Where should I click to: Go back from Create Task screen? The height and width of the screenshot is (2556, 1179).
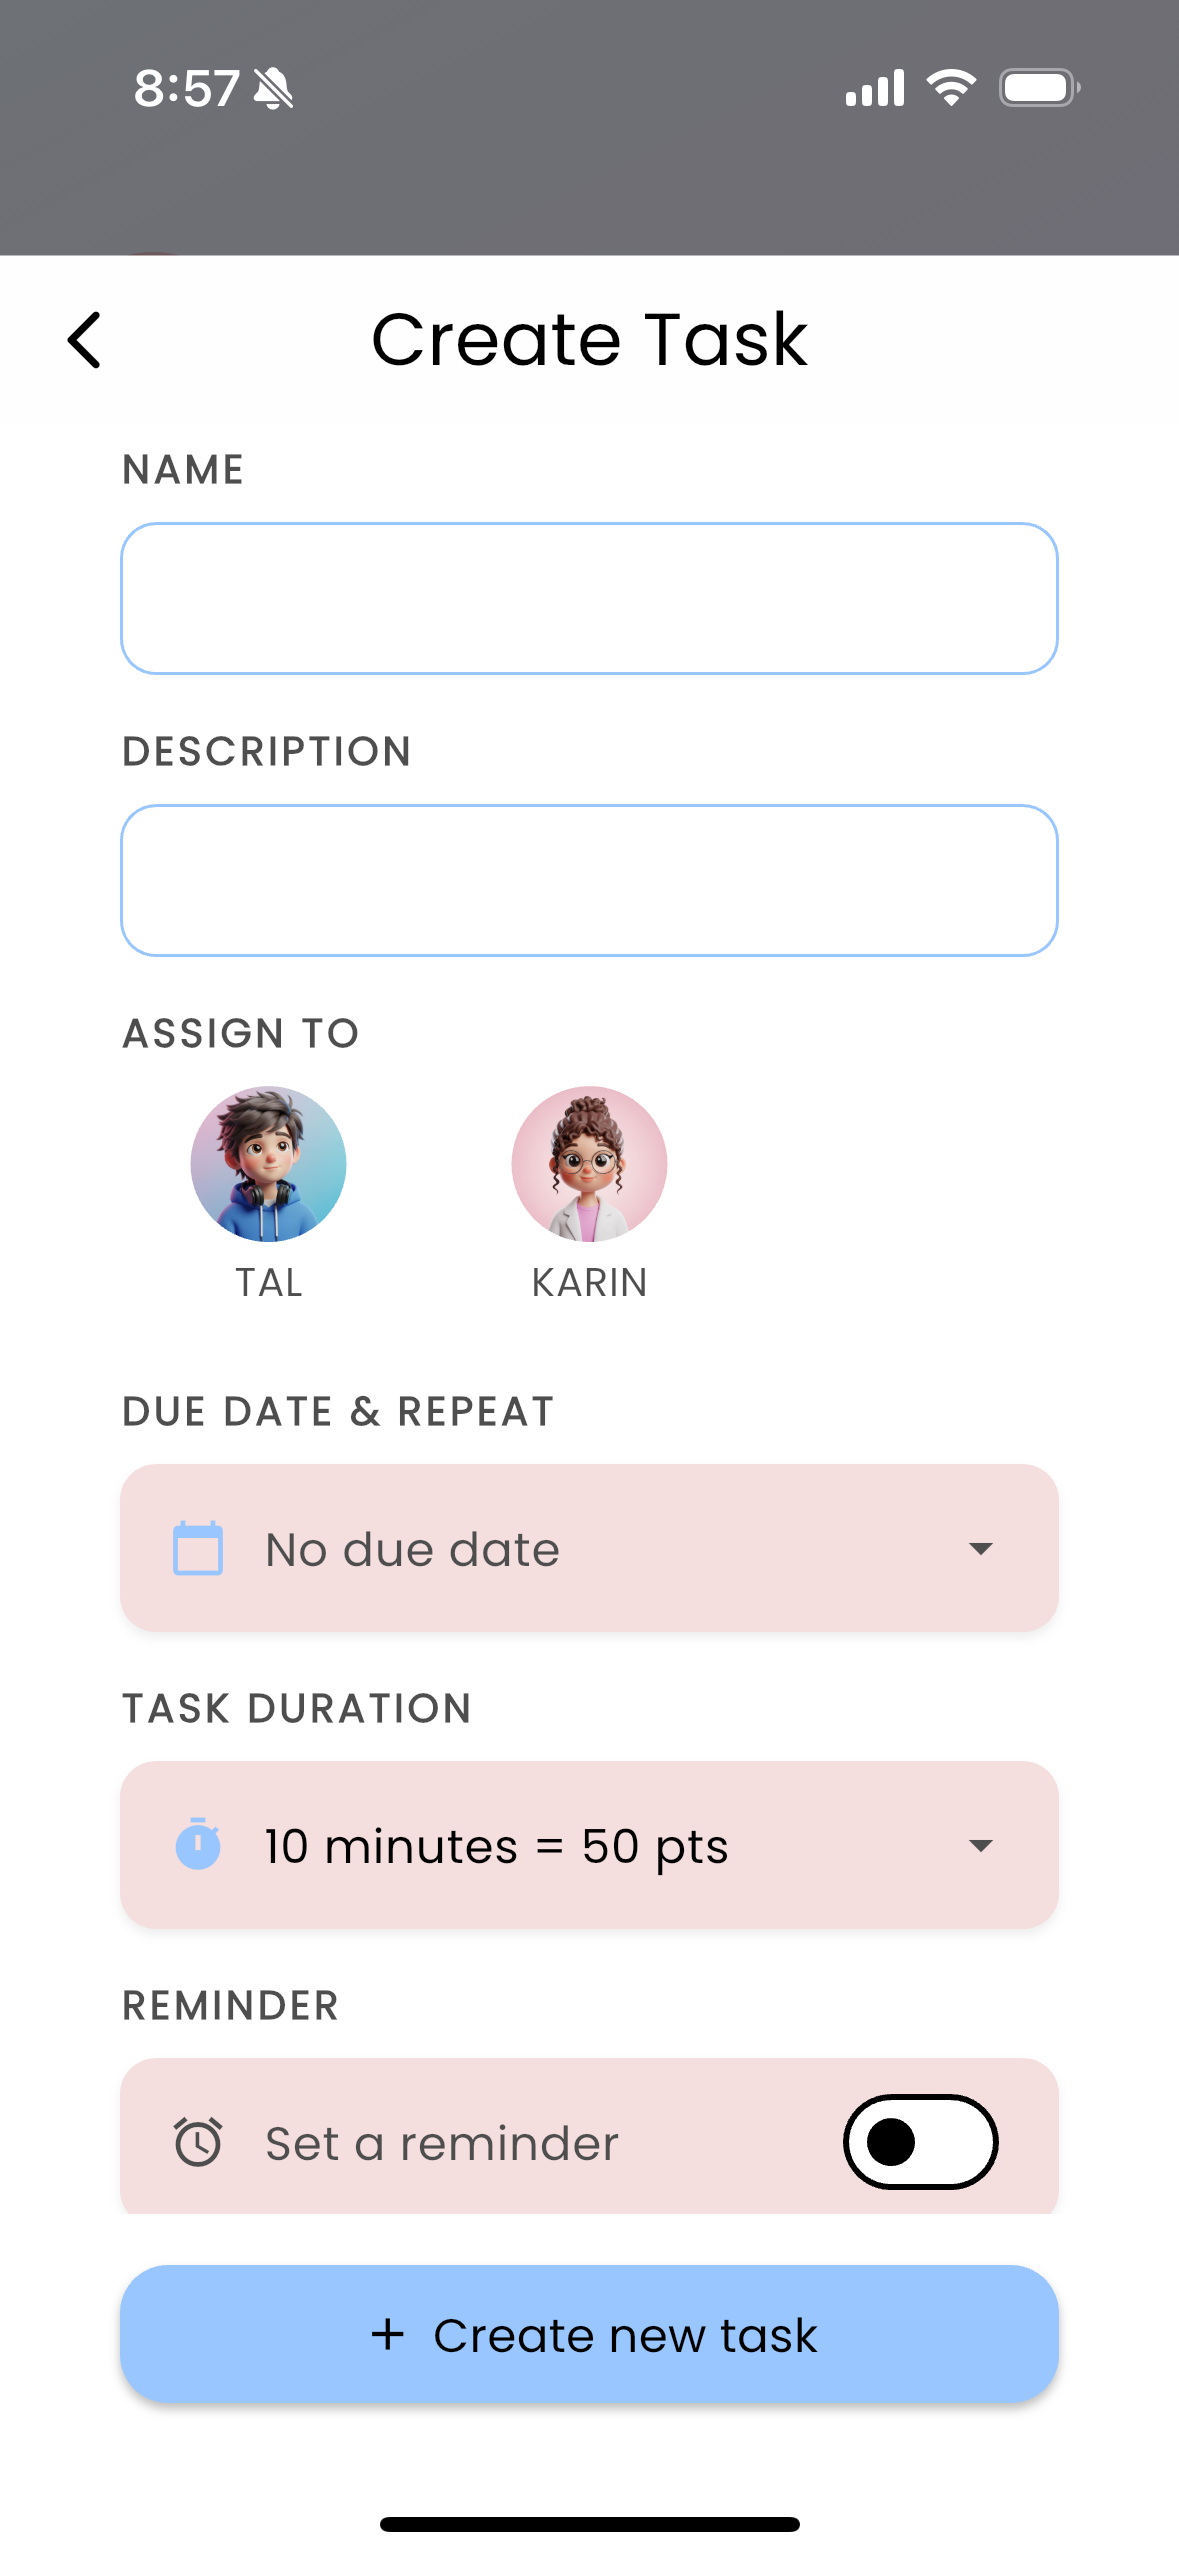[84, 340]
